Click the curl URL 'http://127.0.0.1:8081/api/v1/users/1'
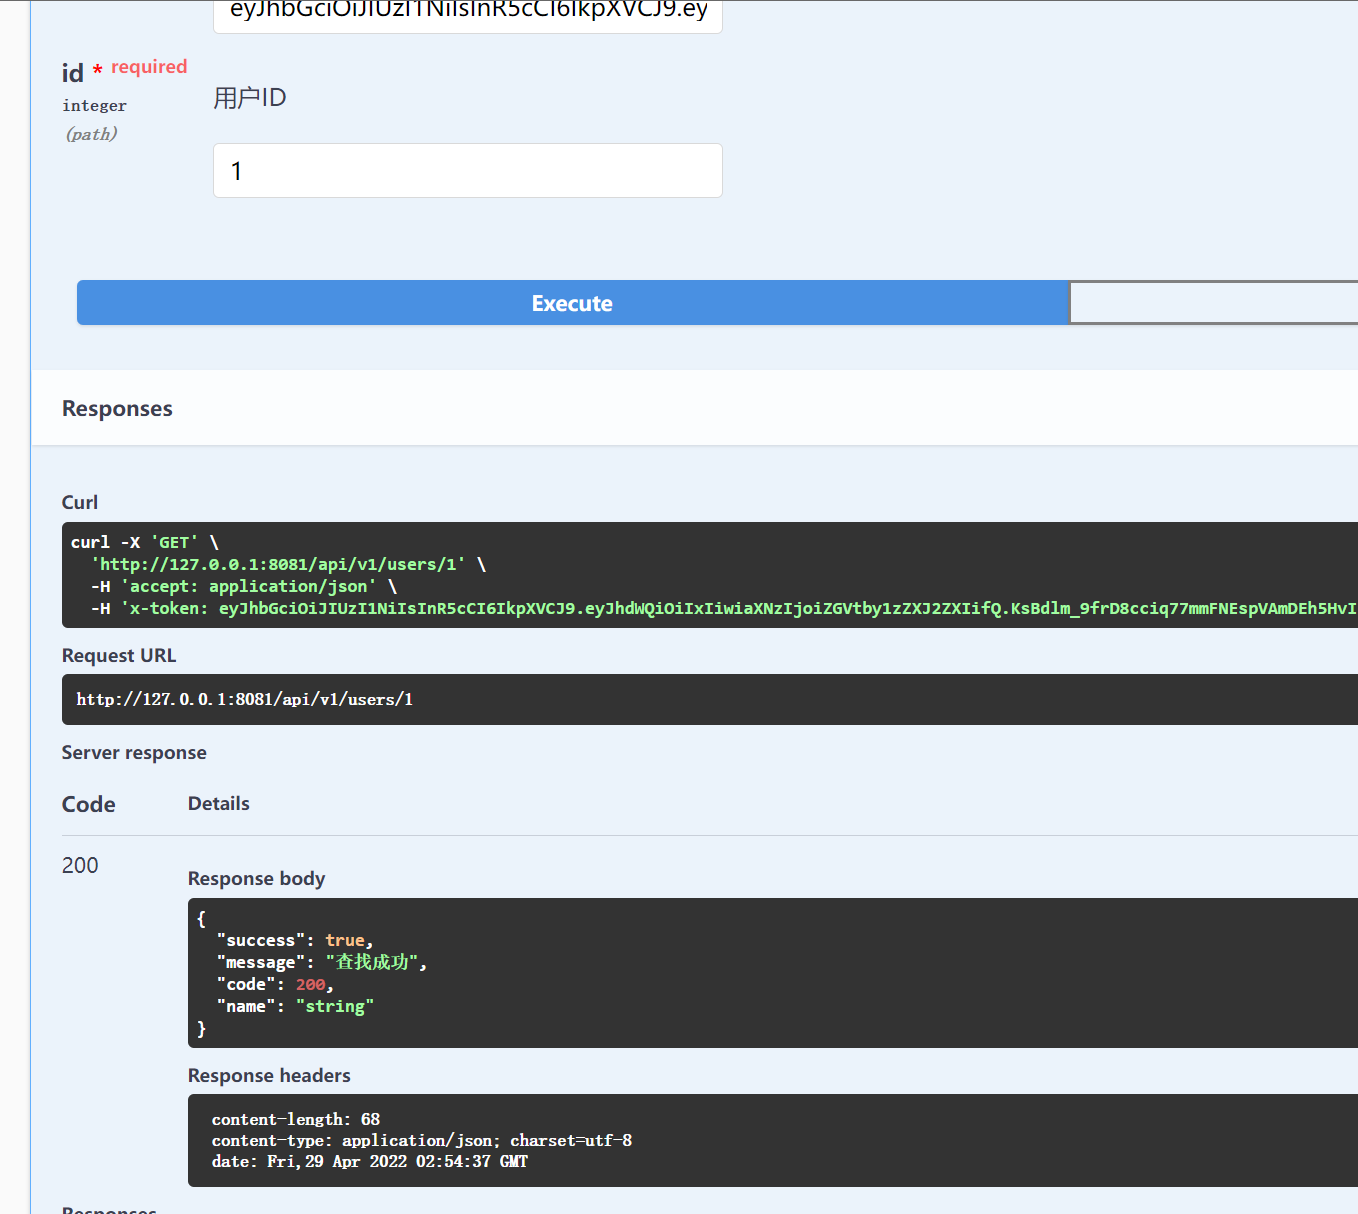Screen dimensions: 1358x1214 pos(278,564)
